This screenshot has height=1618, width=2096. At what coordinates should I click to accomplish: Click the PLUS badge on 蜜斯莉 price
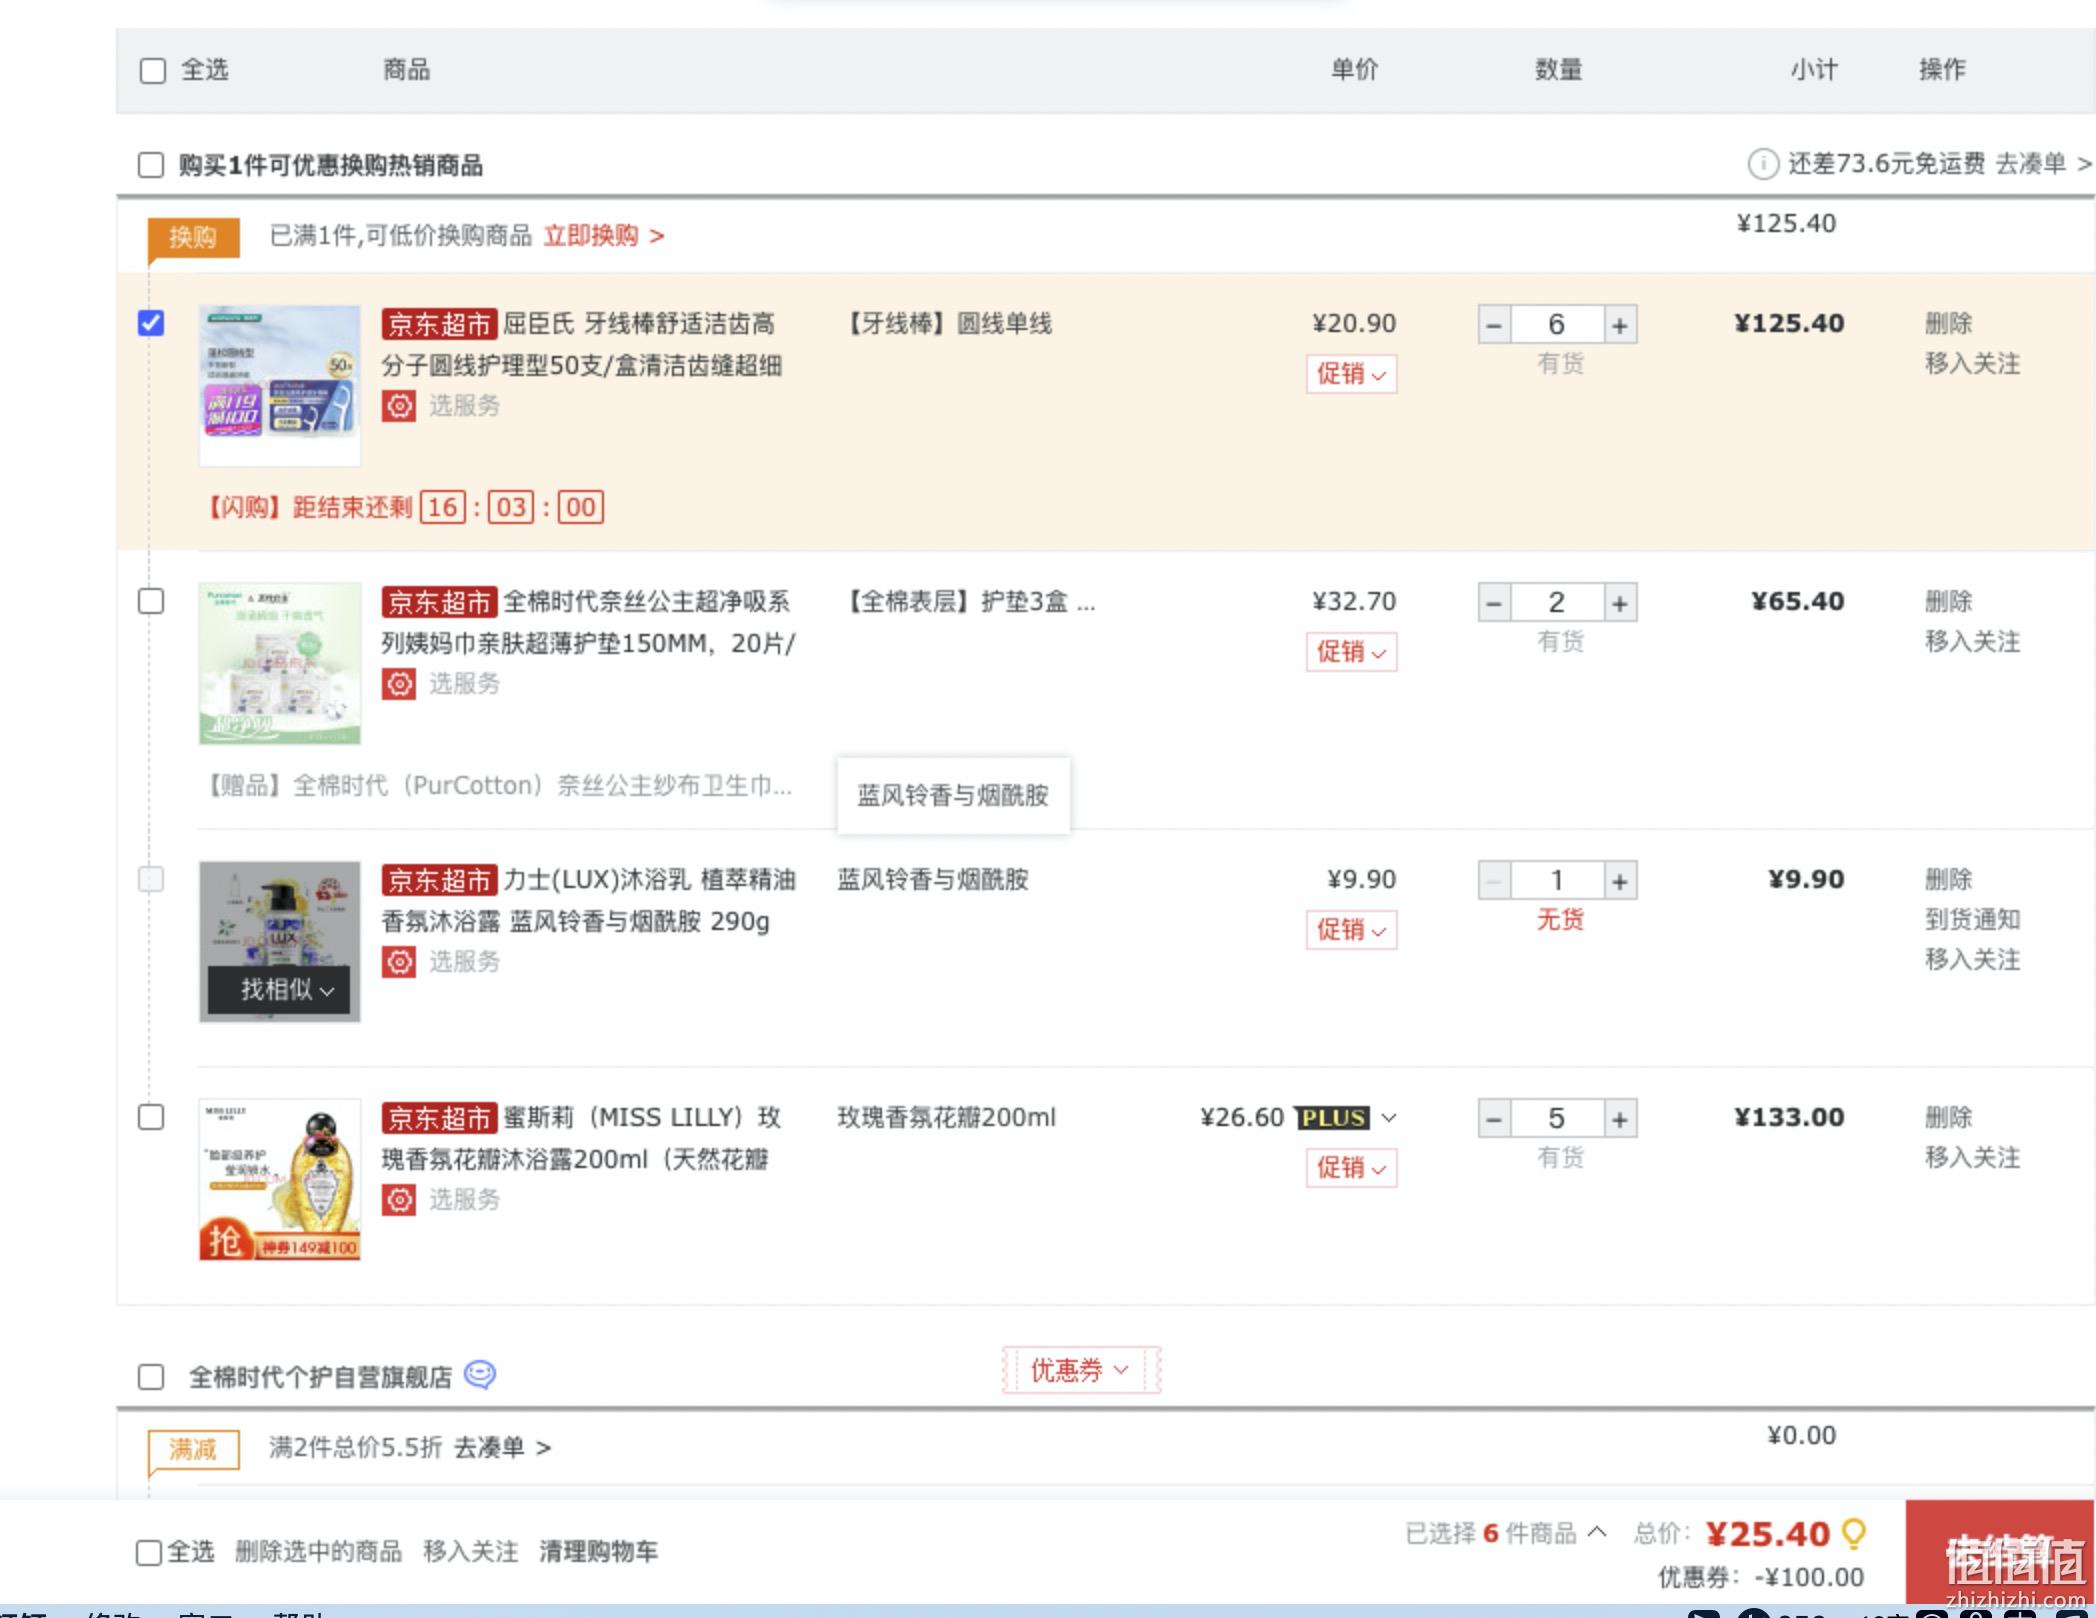1332,1117
